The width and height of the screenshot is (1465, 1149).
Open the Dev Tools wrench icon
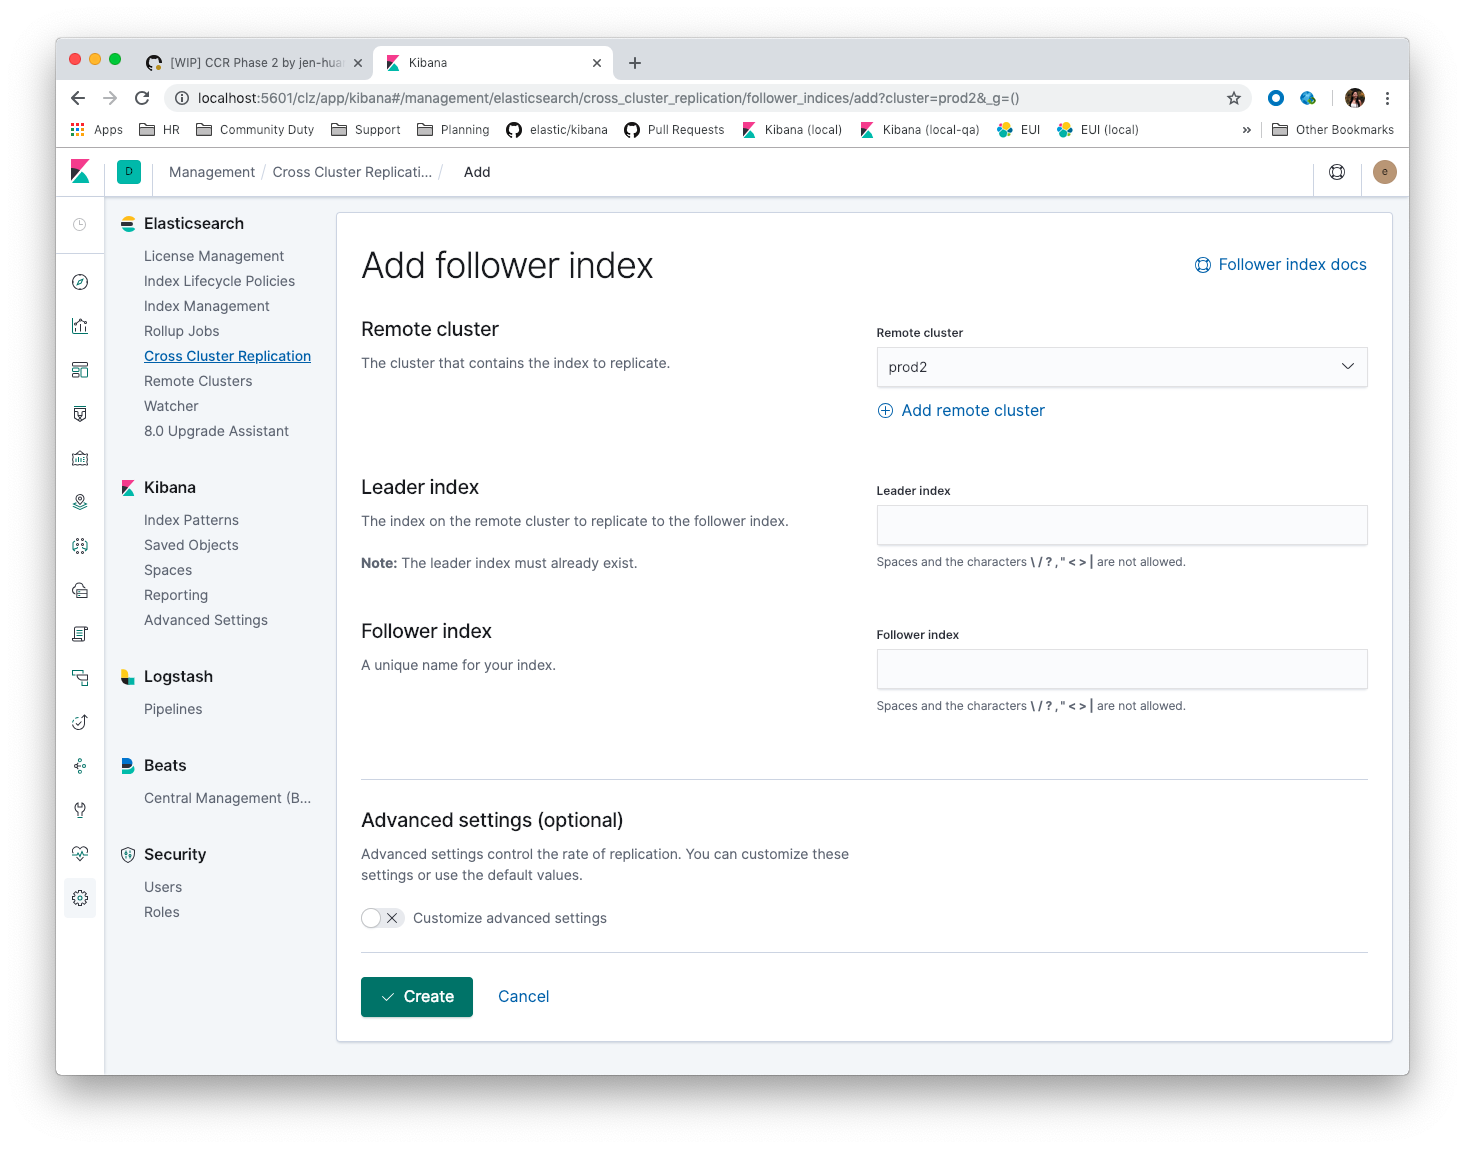pos(80,810)
